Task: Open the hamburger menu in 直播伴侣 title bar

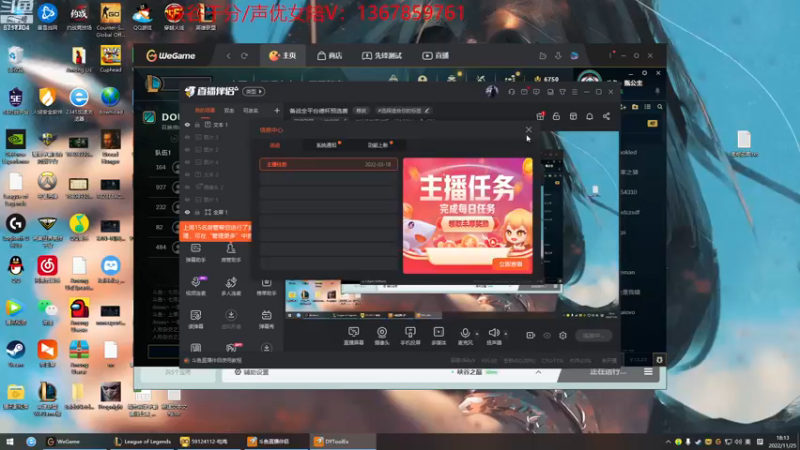Action: (574, 92)
